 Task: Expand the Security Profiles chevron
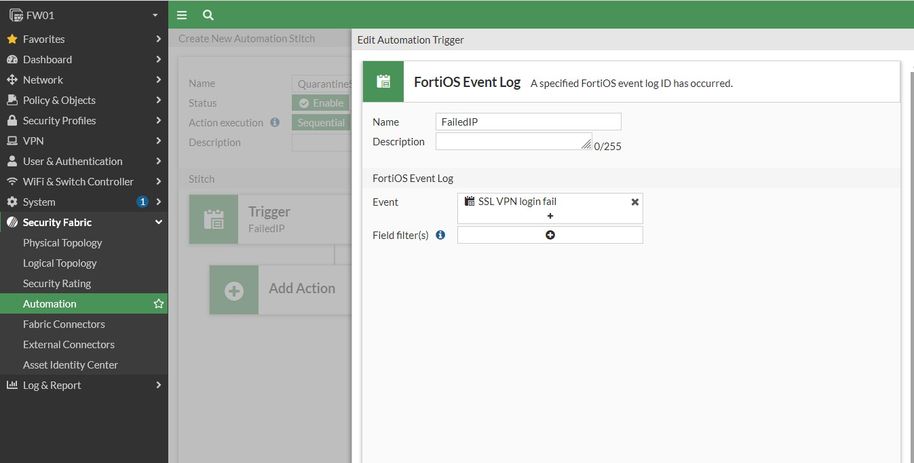[159, 121]
